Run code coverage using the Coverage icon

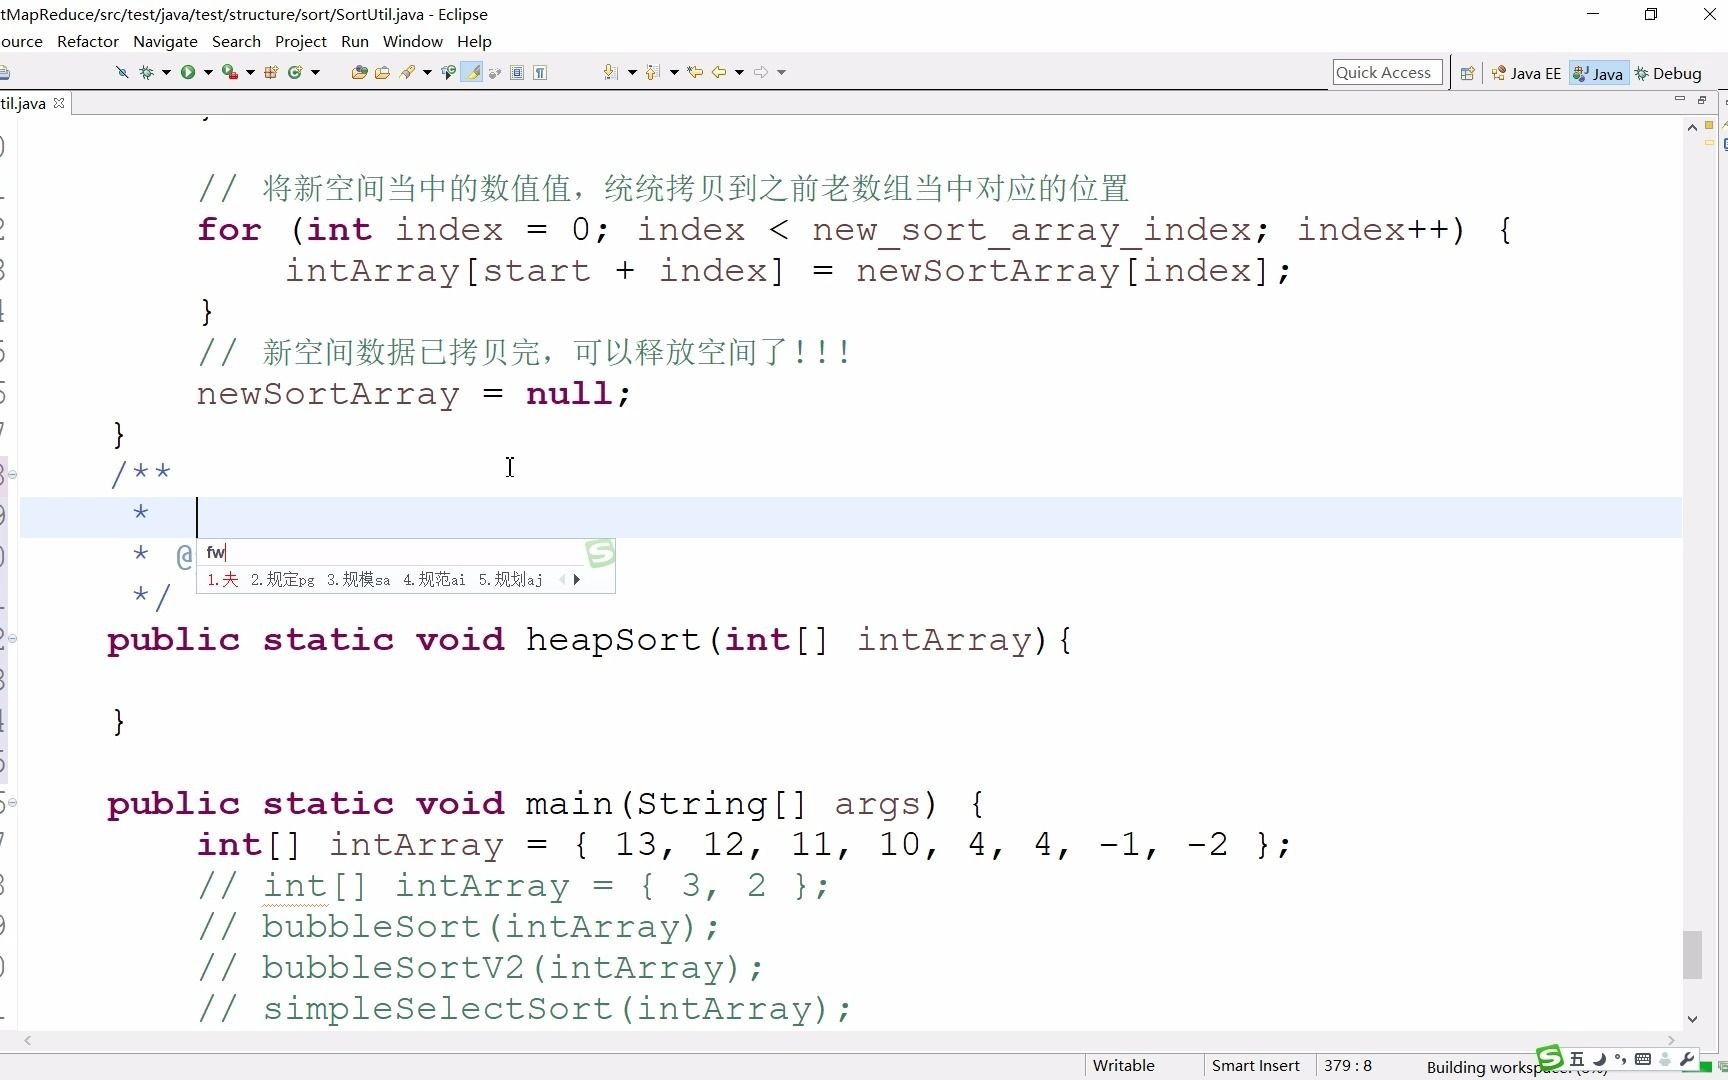228,71
